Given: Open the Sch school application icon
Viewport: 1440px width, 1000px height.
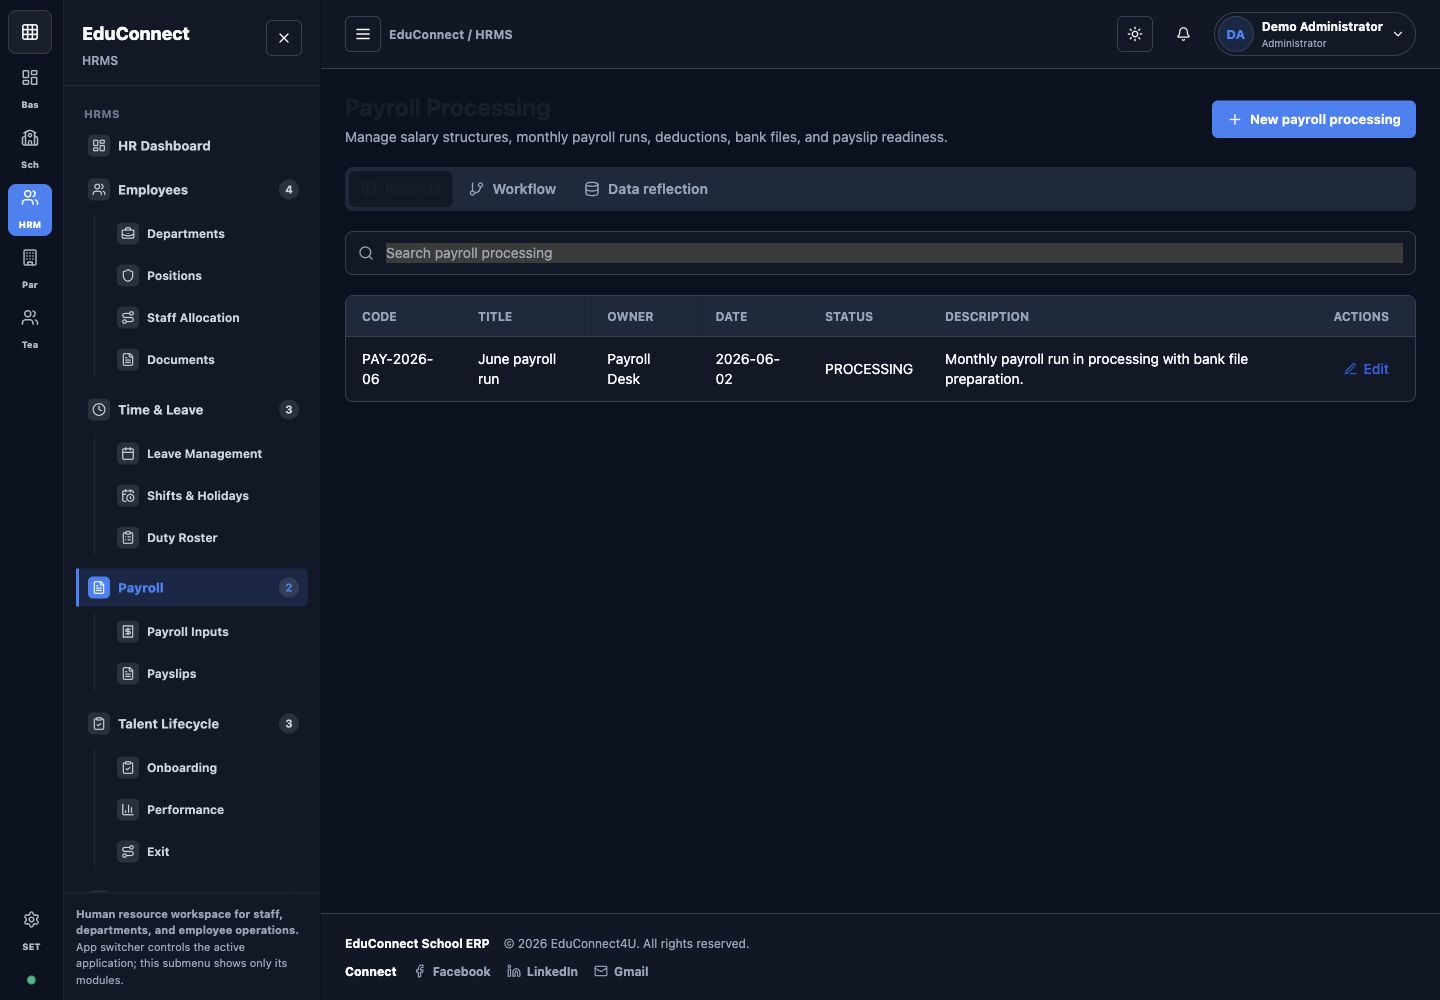Looking at the screenshot, I should tap(30, 148).
